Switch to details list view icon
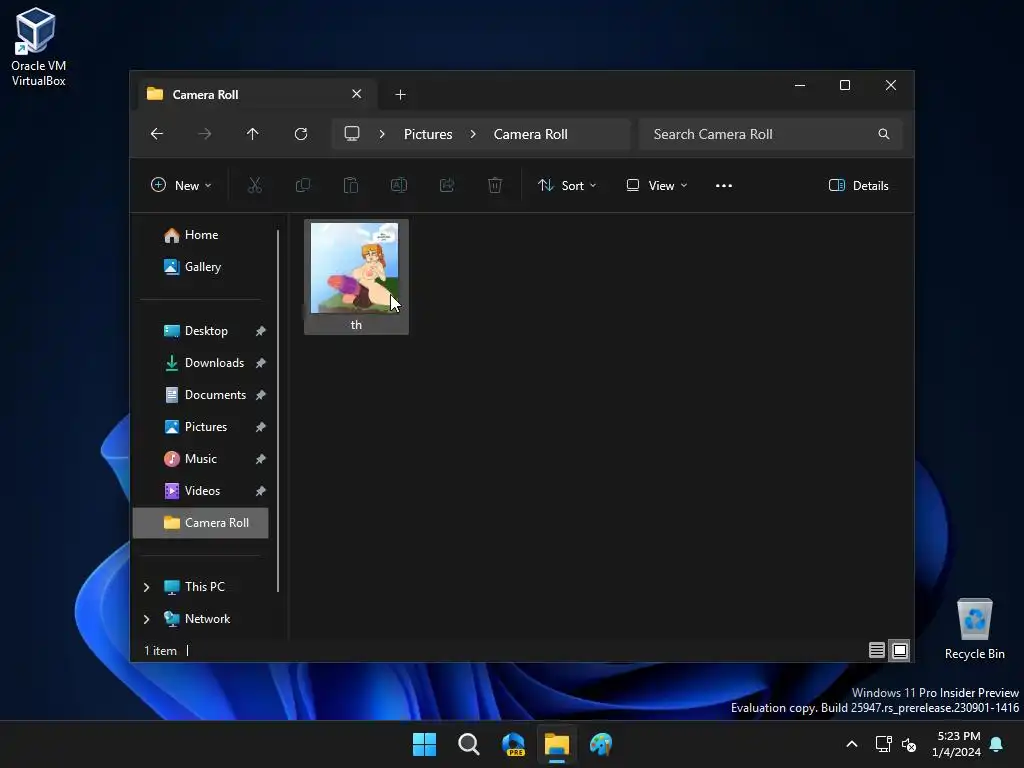Screen dimensions: 1024x768 coord(876,650)
